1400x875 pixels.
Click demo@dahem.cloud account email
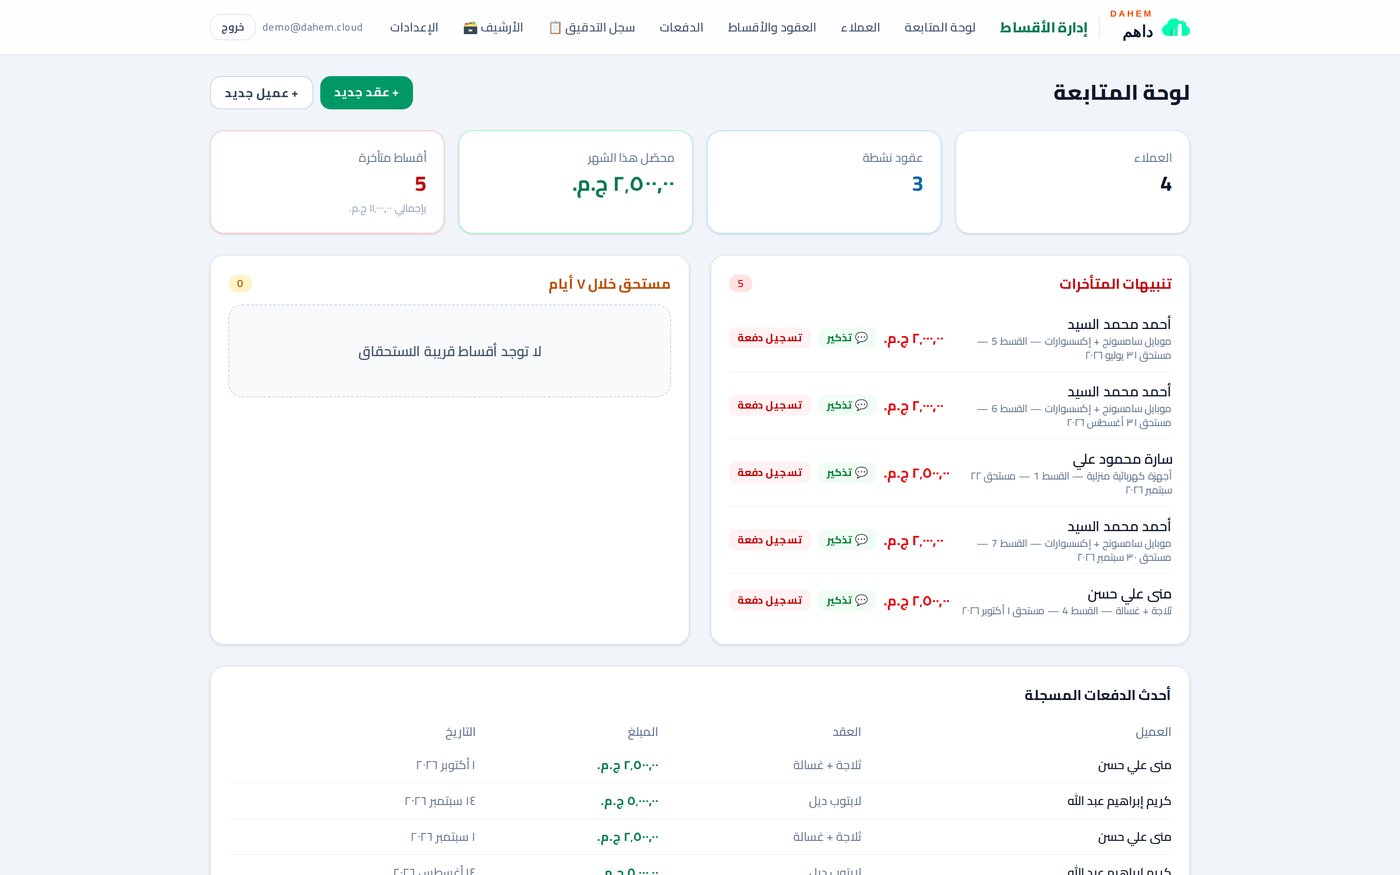[312, 27]
